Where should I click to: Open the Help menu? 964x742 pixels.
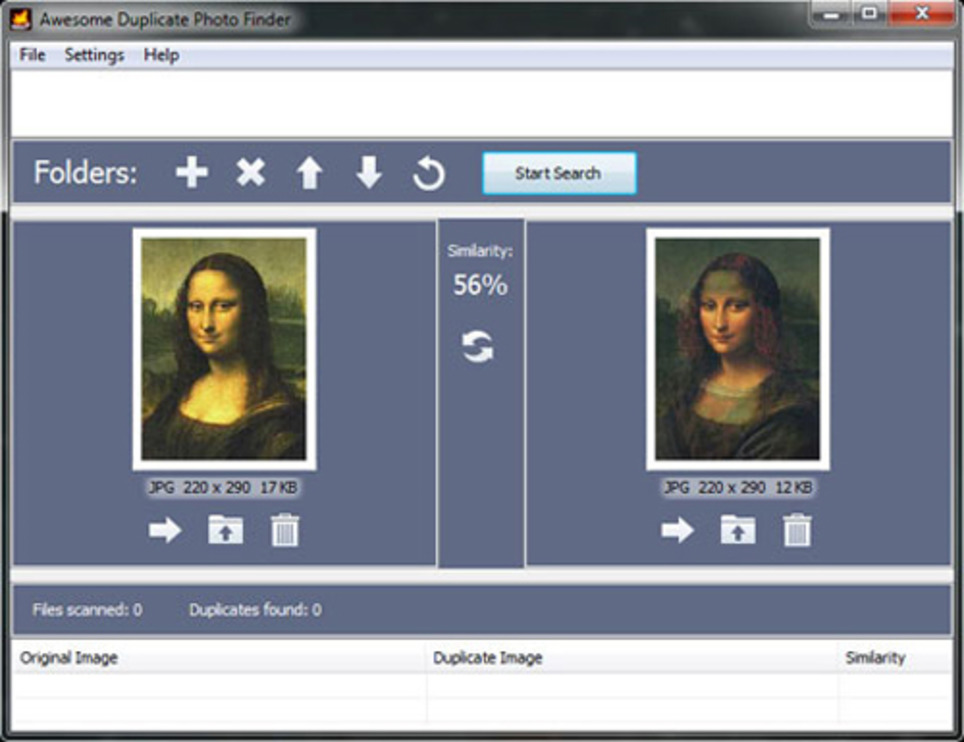[163, 55]
